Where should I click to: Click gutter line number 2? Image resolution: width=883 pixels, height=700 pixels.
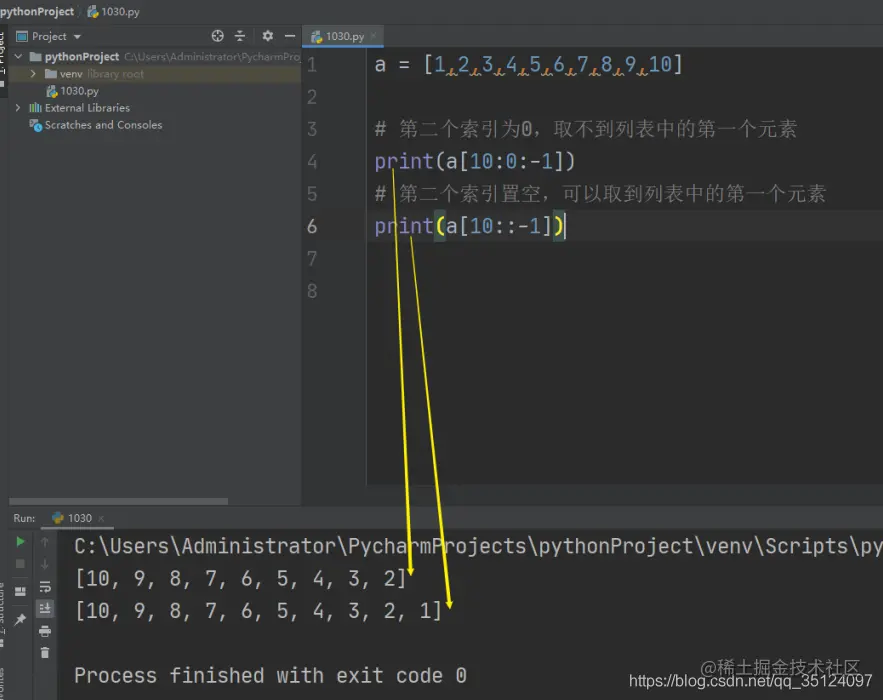[311, 97]
